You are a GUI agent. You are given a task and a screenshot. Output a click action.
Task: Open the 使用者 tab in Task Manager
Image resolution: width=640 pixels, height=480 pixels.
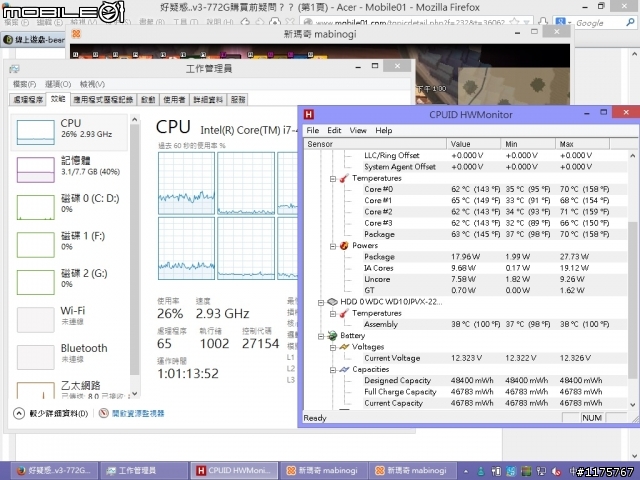coord(174,100)
